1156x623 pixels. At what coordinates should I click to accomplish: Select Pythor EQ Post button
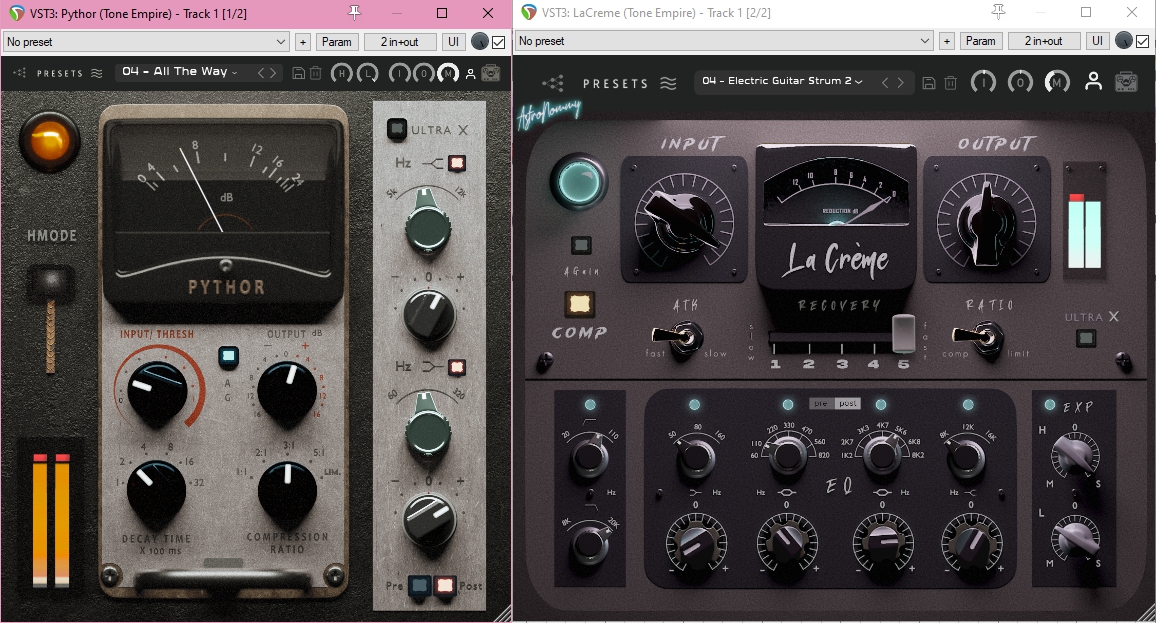[x=445, y=586]
